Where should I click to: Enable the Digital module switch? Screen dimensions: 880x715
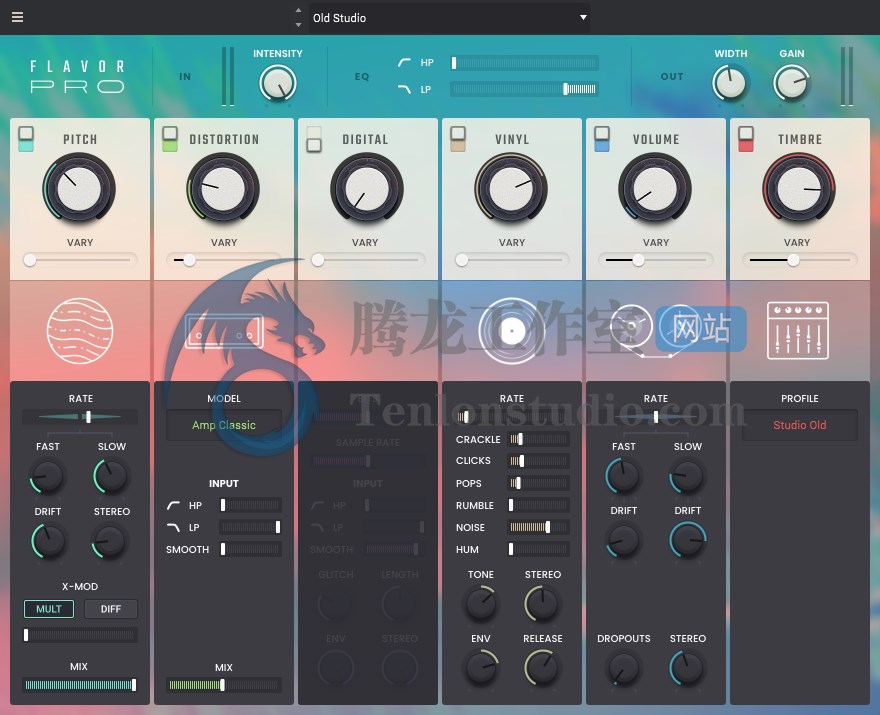(x=314, y=139)
